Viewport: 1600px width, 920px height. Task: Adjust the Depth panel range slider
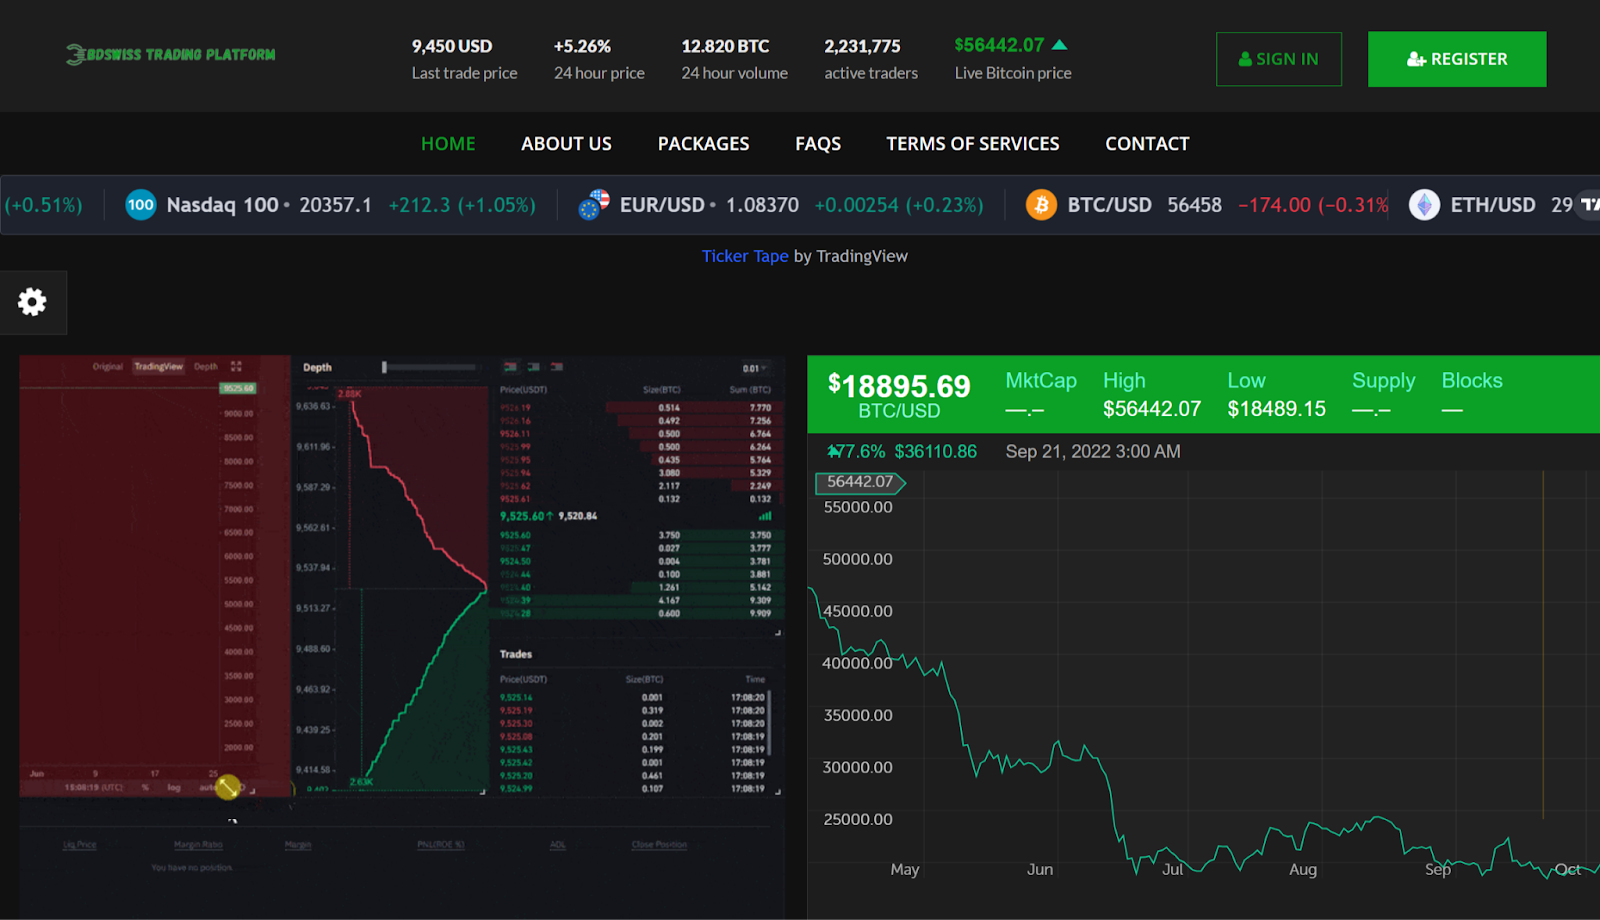tap(428, 367)
